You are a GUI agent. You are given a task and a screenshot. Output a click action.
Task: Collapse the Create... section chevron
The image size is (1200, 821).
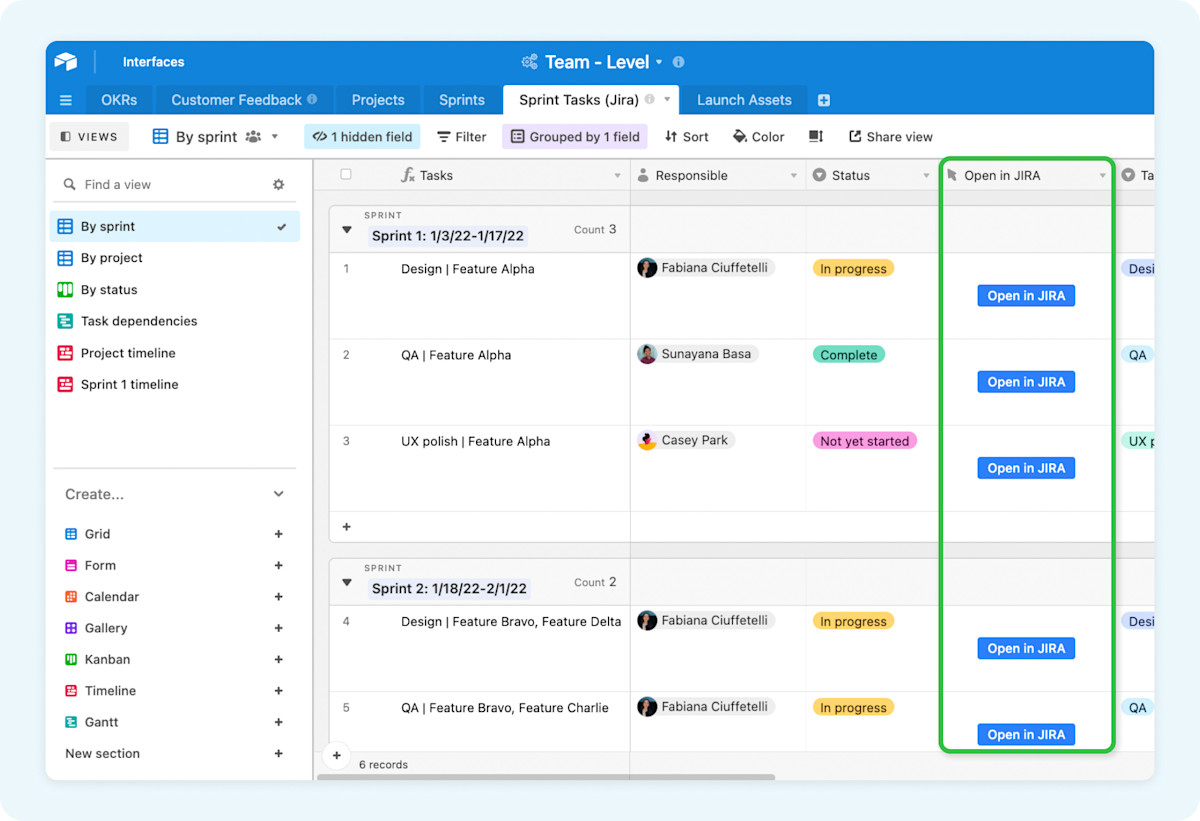[x=278, y=493]
